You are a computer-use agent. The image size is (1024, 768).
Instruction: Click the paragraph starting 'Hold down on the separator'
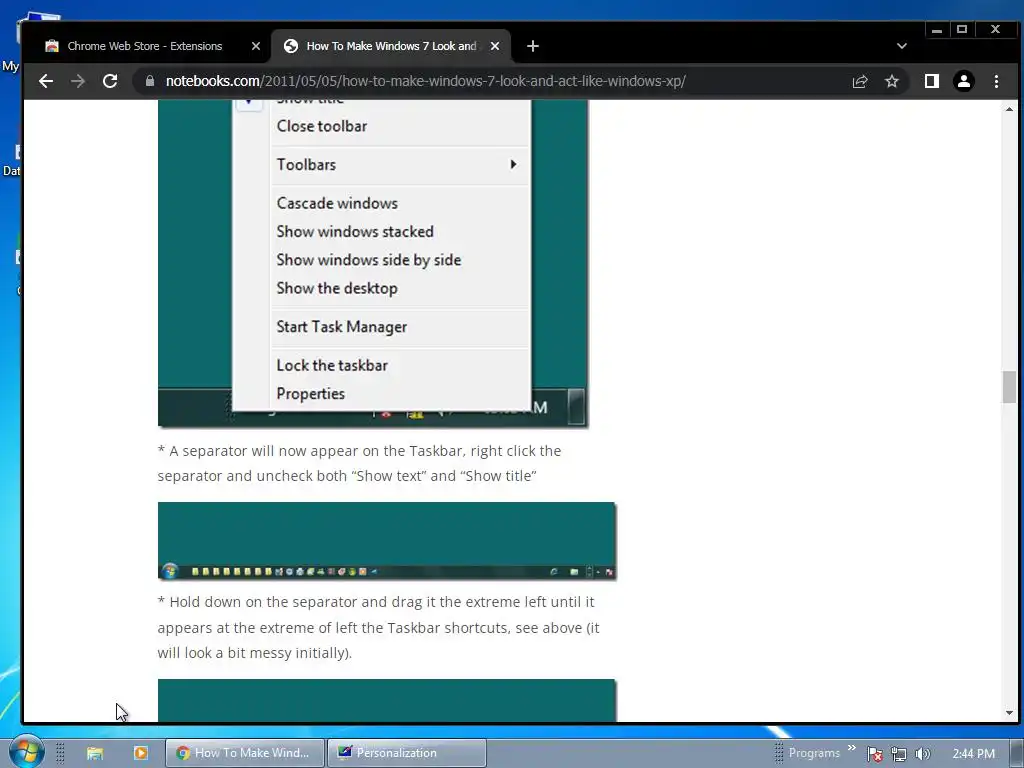tap(378, 627)
